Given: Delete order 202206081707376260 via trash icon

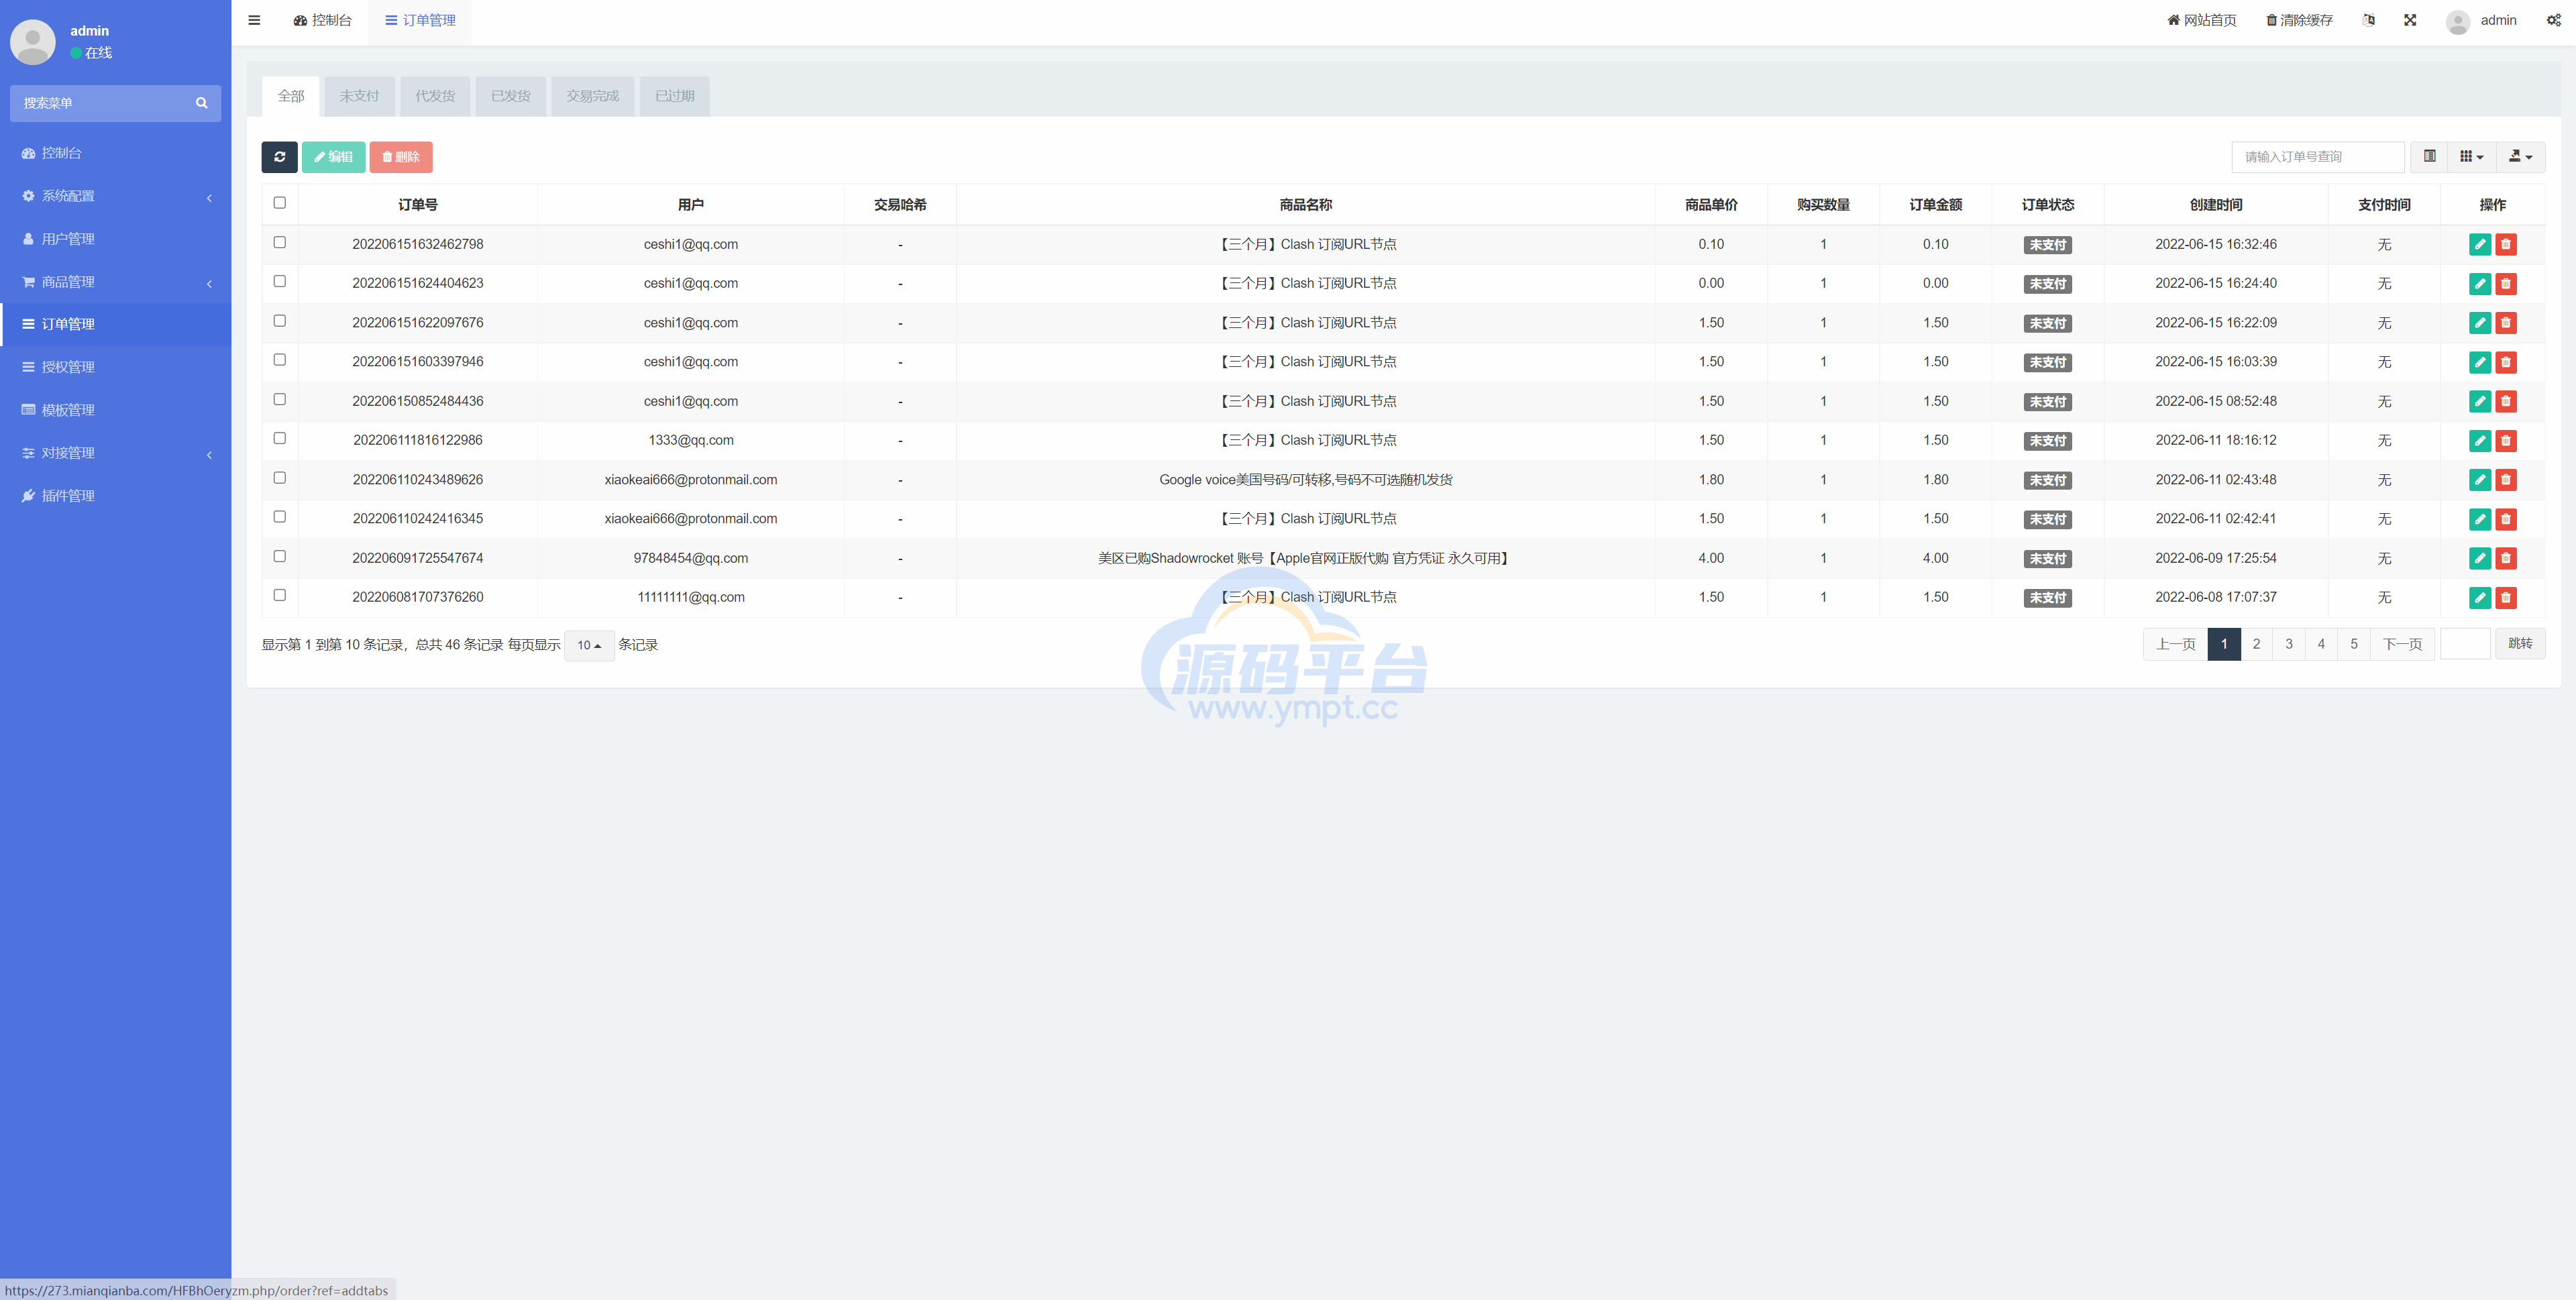Looking at the screenshot, I should pos(2506,598).
